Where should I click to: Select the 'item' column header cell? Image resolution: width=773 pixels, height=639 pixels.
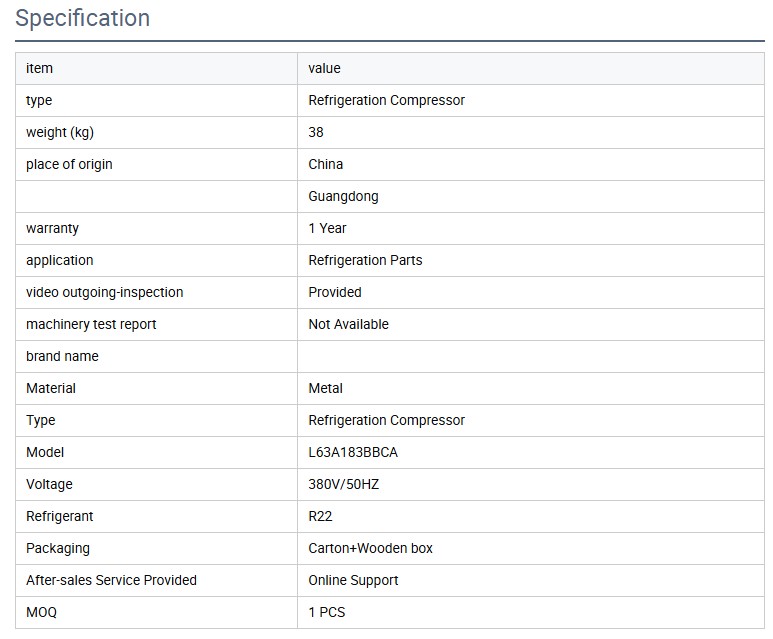click(x=40, y=68)
